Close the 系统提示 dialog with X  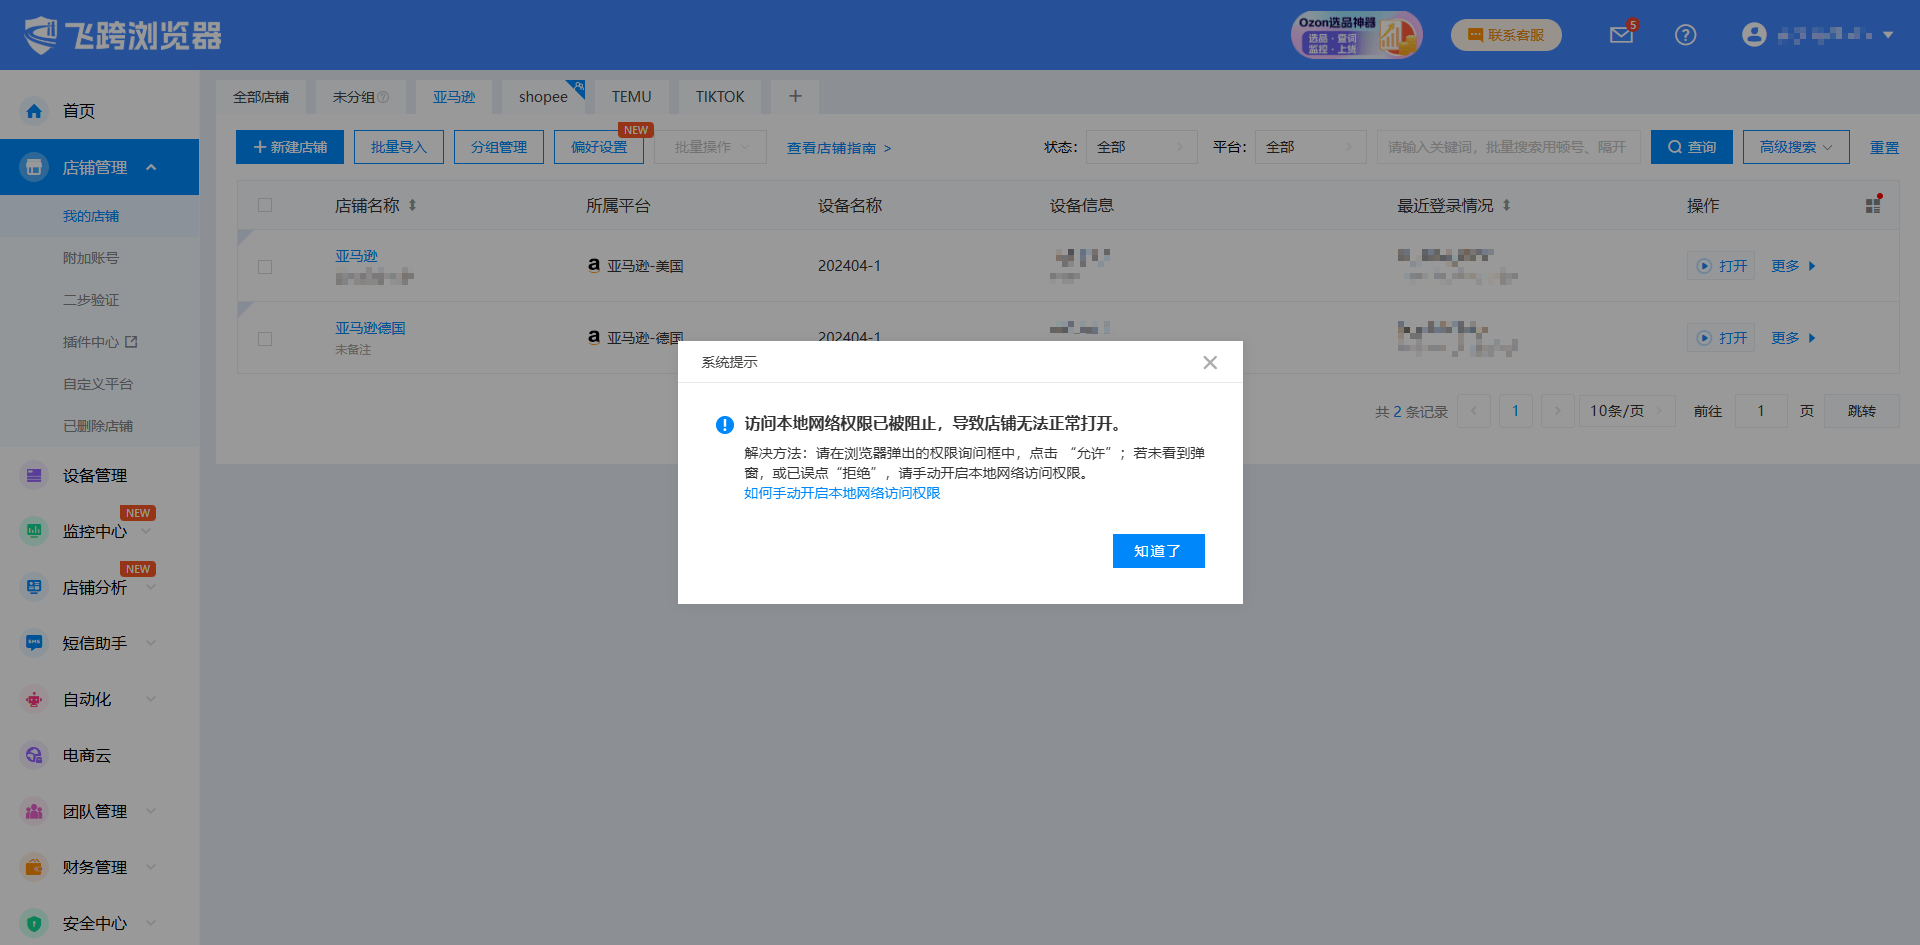click(1210, 362)
